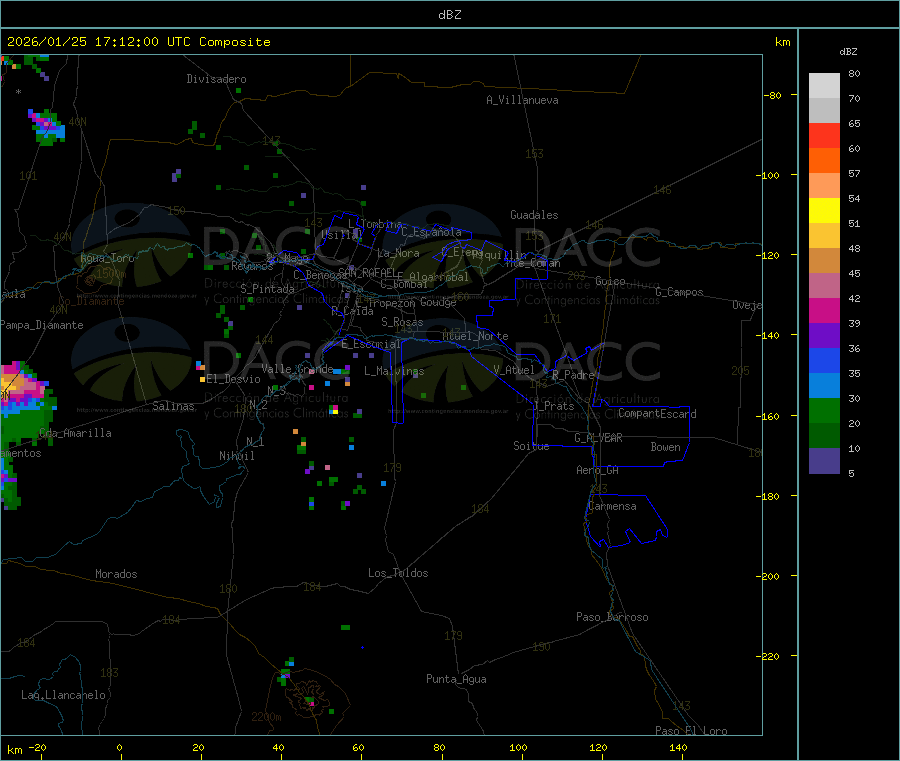This screenshot has width=900, height=761.
Task: Click the Los_Toldos map label
Action: [398, 573]
